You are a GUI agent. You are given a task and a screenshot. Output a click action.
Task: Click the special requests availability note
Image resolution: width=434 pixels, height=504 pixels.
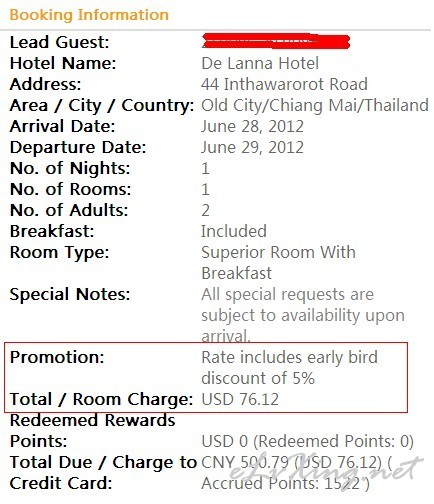click(303, 315)
